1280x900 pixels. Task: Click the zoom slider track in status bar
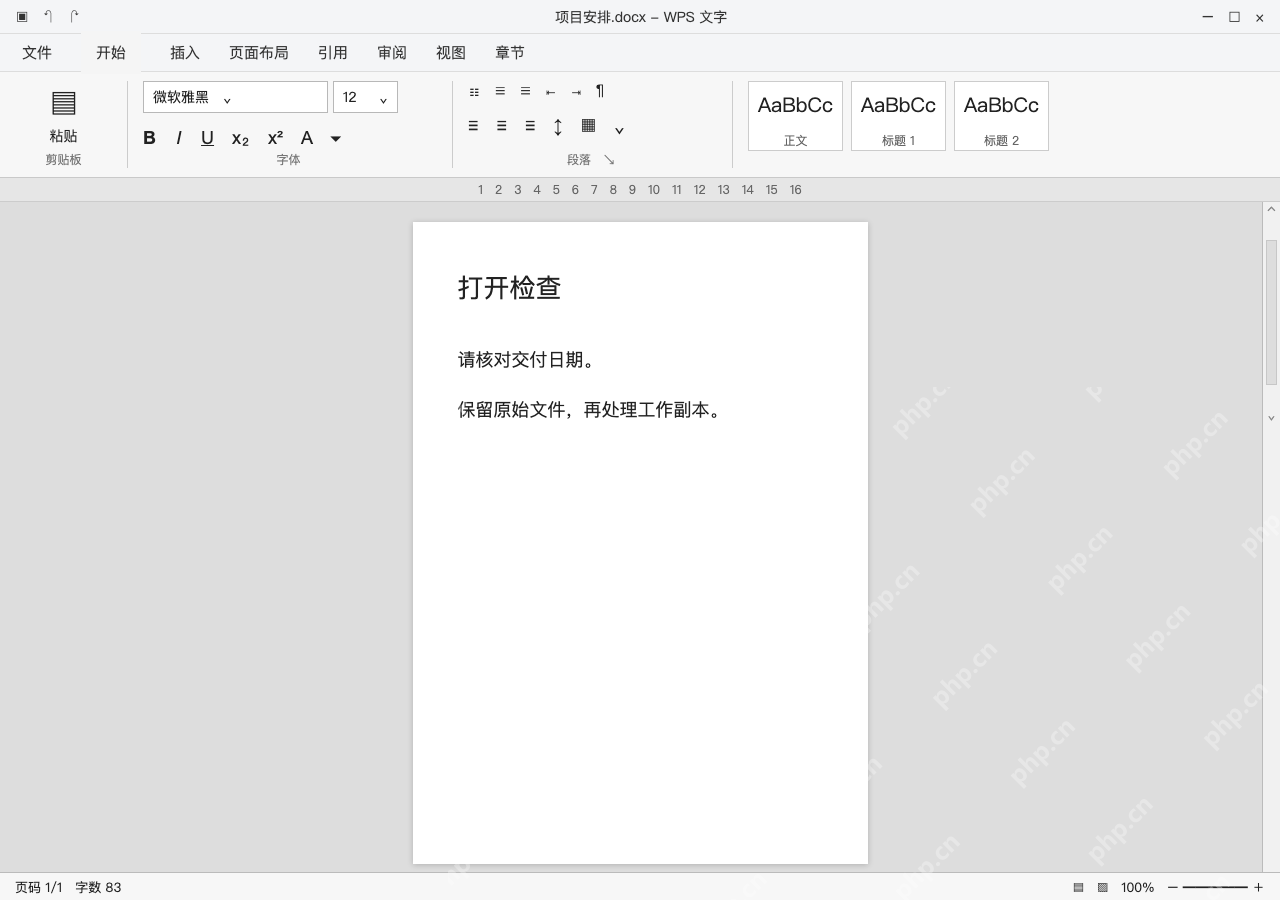tap(1215, 887)
